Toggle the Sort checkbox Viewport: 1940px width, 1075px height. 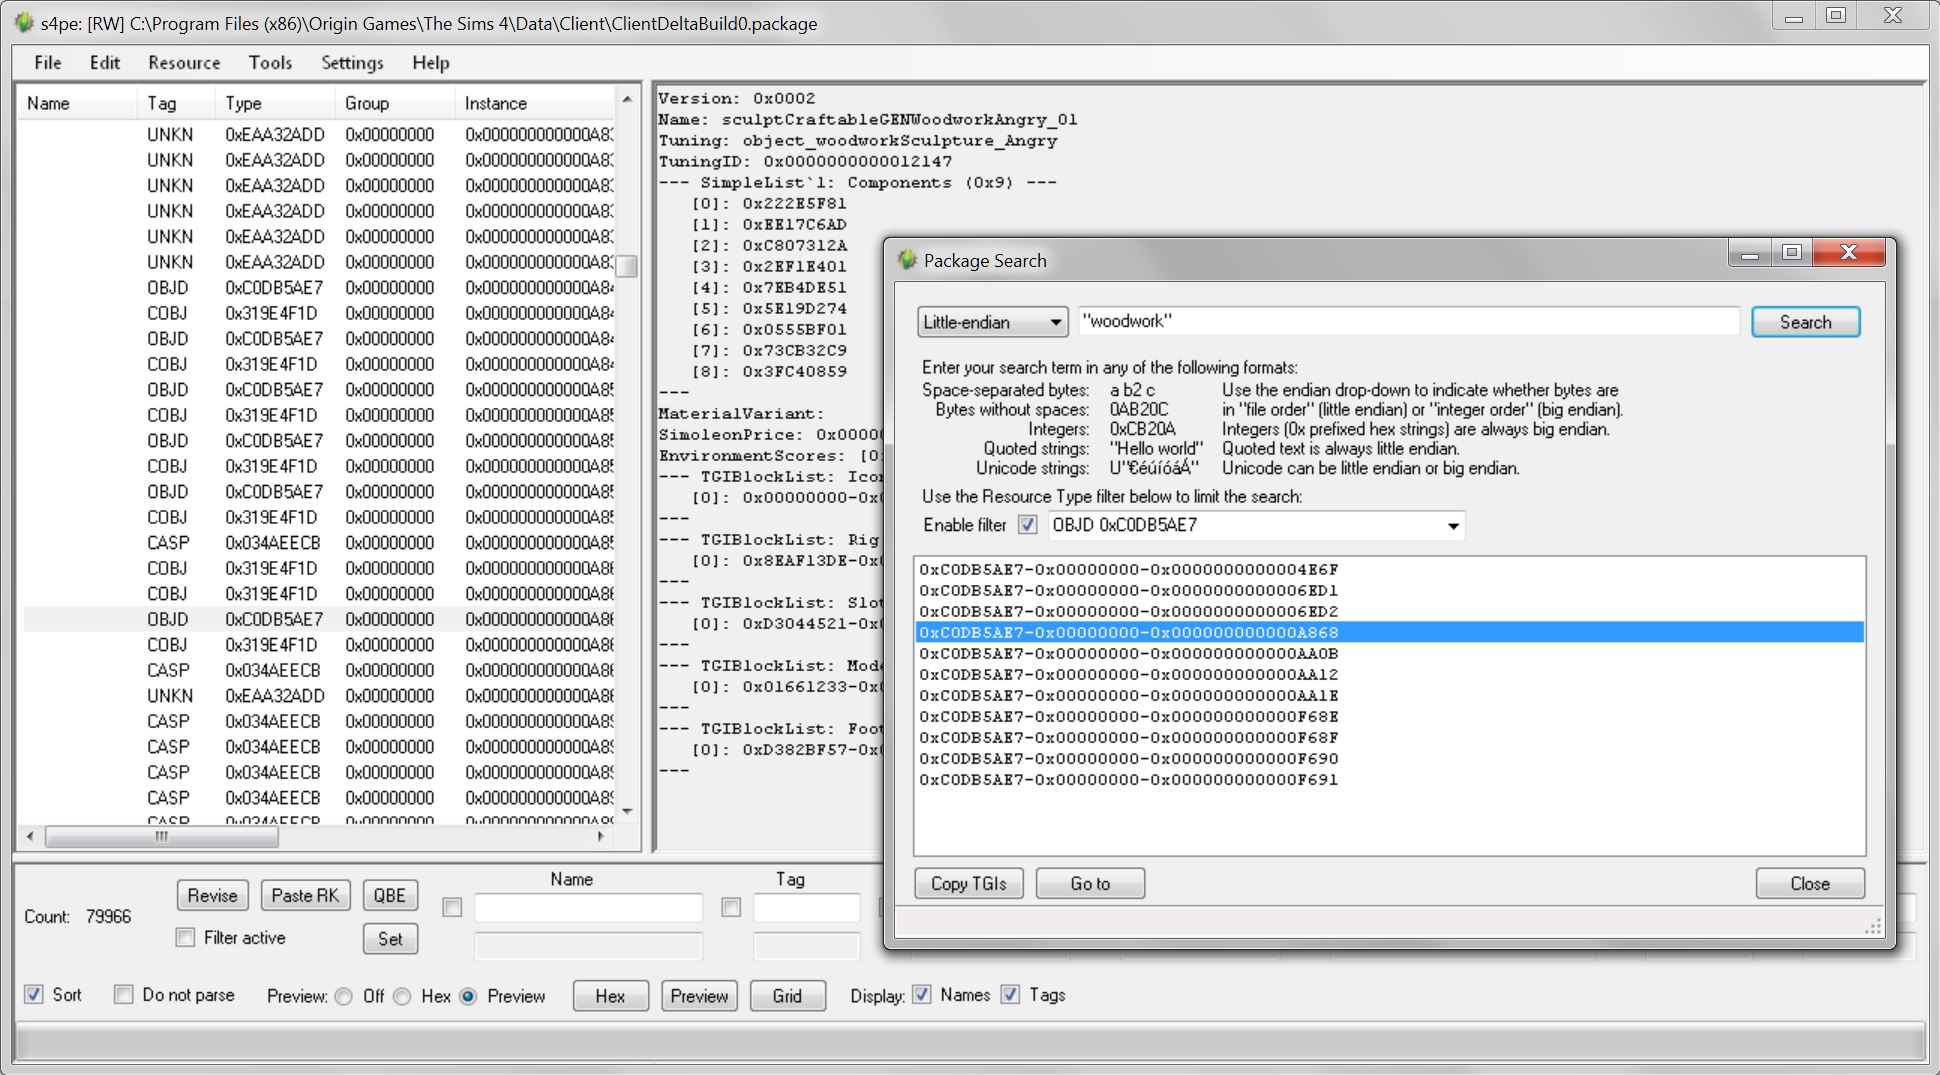coord(34,995)
